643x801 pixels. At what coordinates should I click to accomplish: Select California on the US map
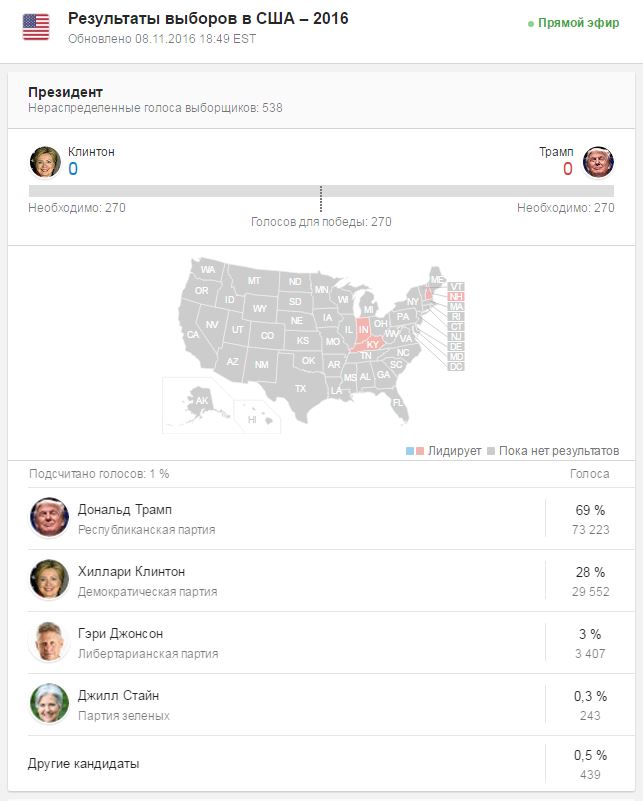point(194,335)
